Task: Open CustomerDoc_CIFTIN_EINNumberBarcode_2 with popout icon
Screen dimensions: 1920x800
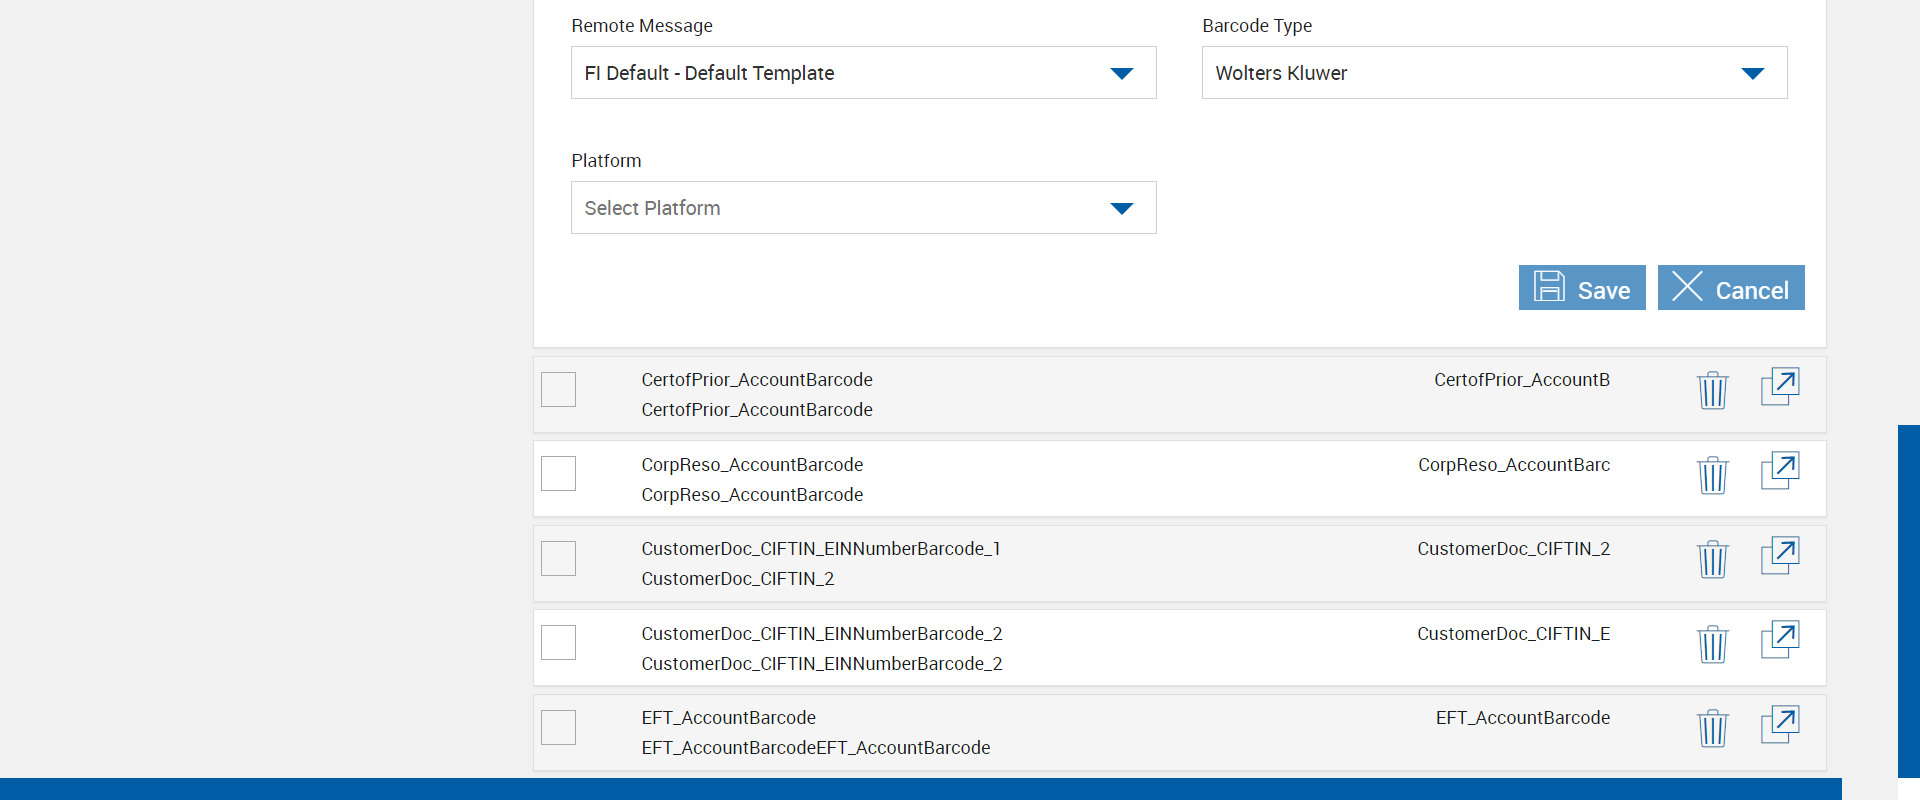Action: 1779,640
